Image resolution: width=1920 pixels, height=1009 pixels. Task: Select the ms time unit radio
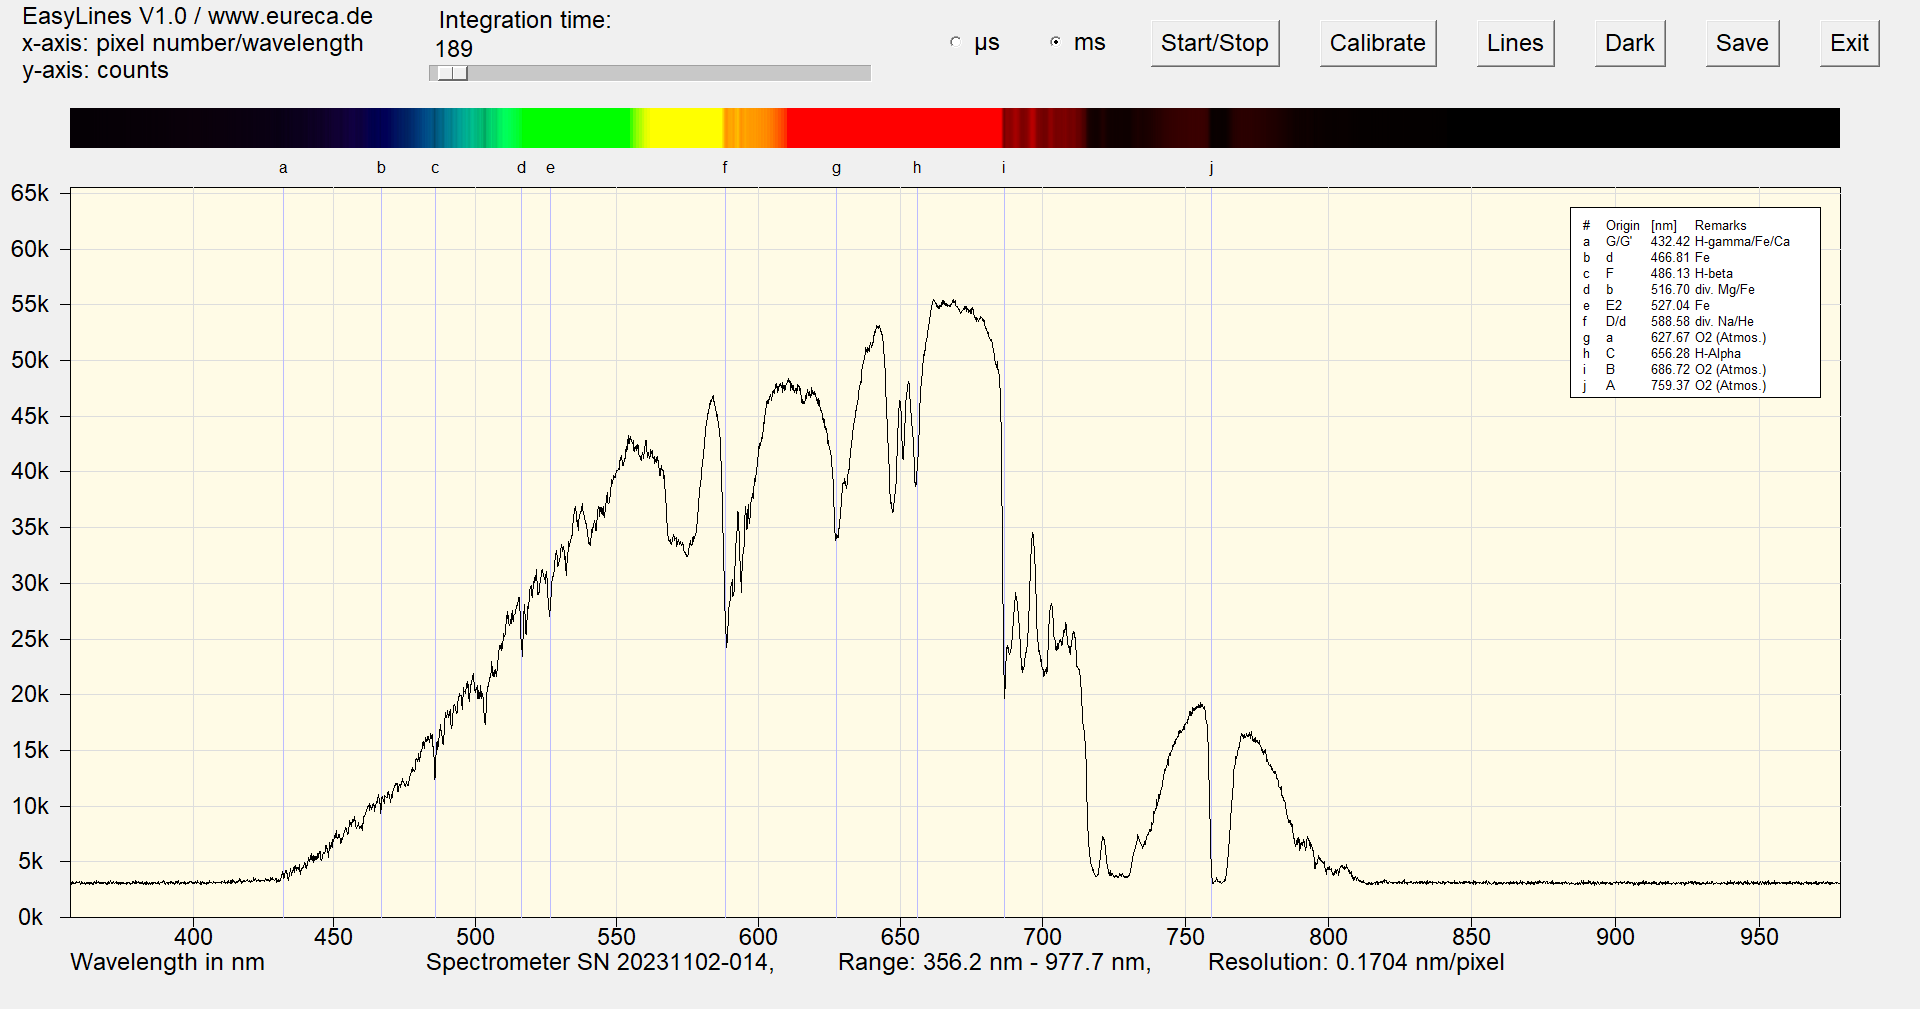(x=1056, y=42)
